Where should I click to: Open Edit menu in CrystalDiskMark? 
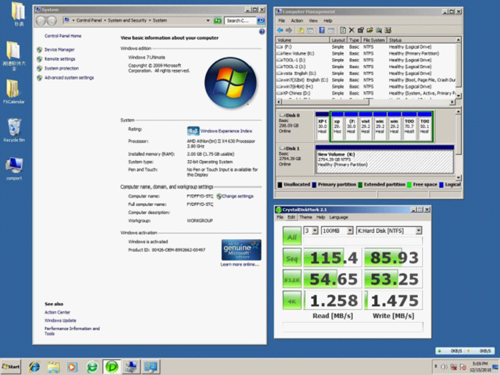tap(291, 217)
